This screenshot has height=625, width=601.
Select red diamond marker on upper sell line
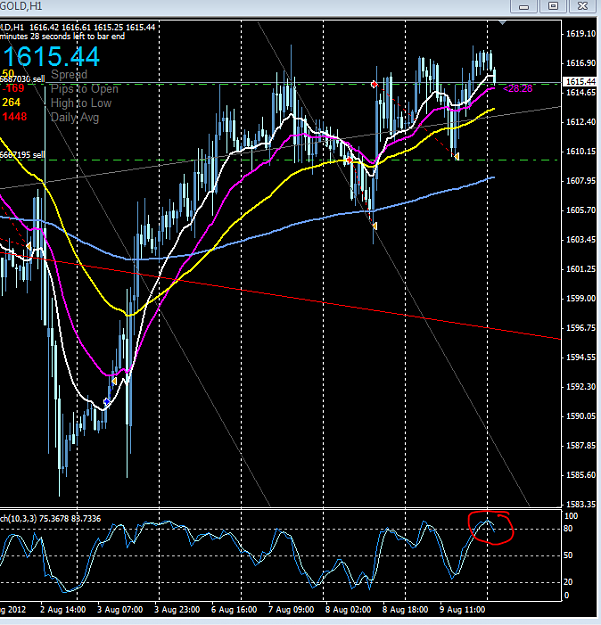point(374,84)
